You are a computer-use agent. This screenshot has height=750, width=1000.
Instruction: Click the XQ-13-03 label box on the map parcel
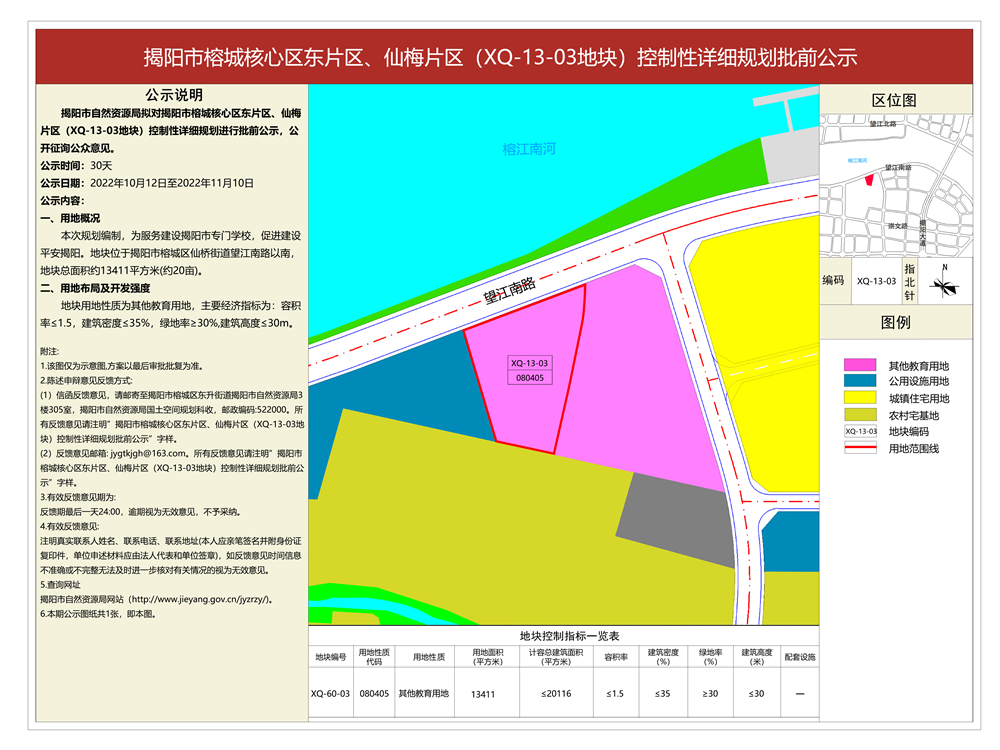(x=529, y=362)
